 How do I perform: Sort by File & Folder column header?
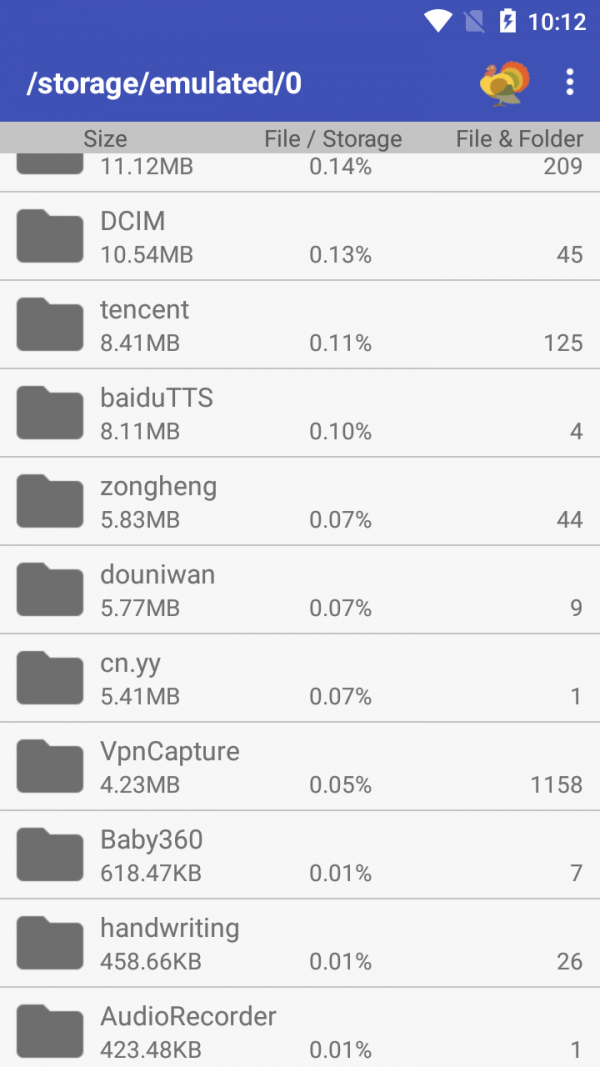coord(520,139)
